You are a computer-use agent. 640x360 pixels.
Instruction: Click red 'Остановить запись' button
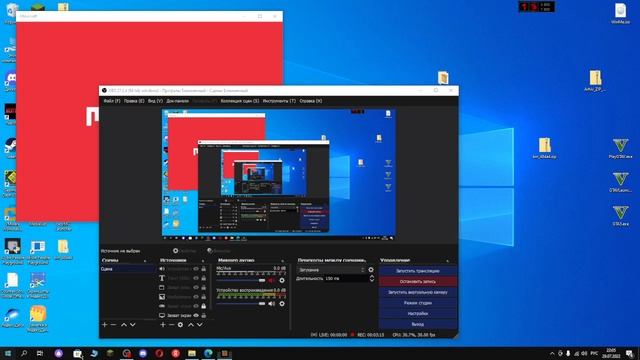(x=418, y=282)
